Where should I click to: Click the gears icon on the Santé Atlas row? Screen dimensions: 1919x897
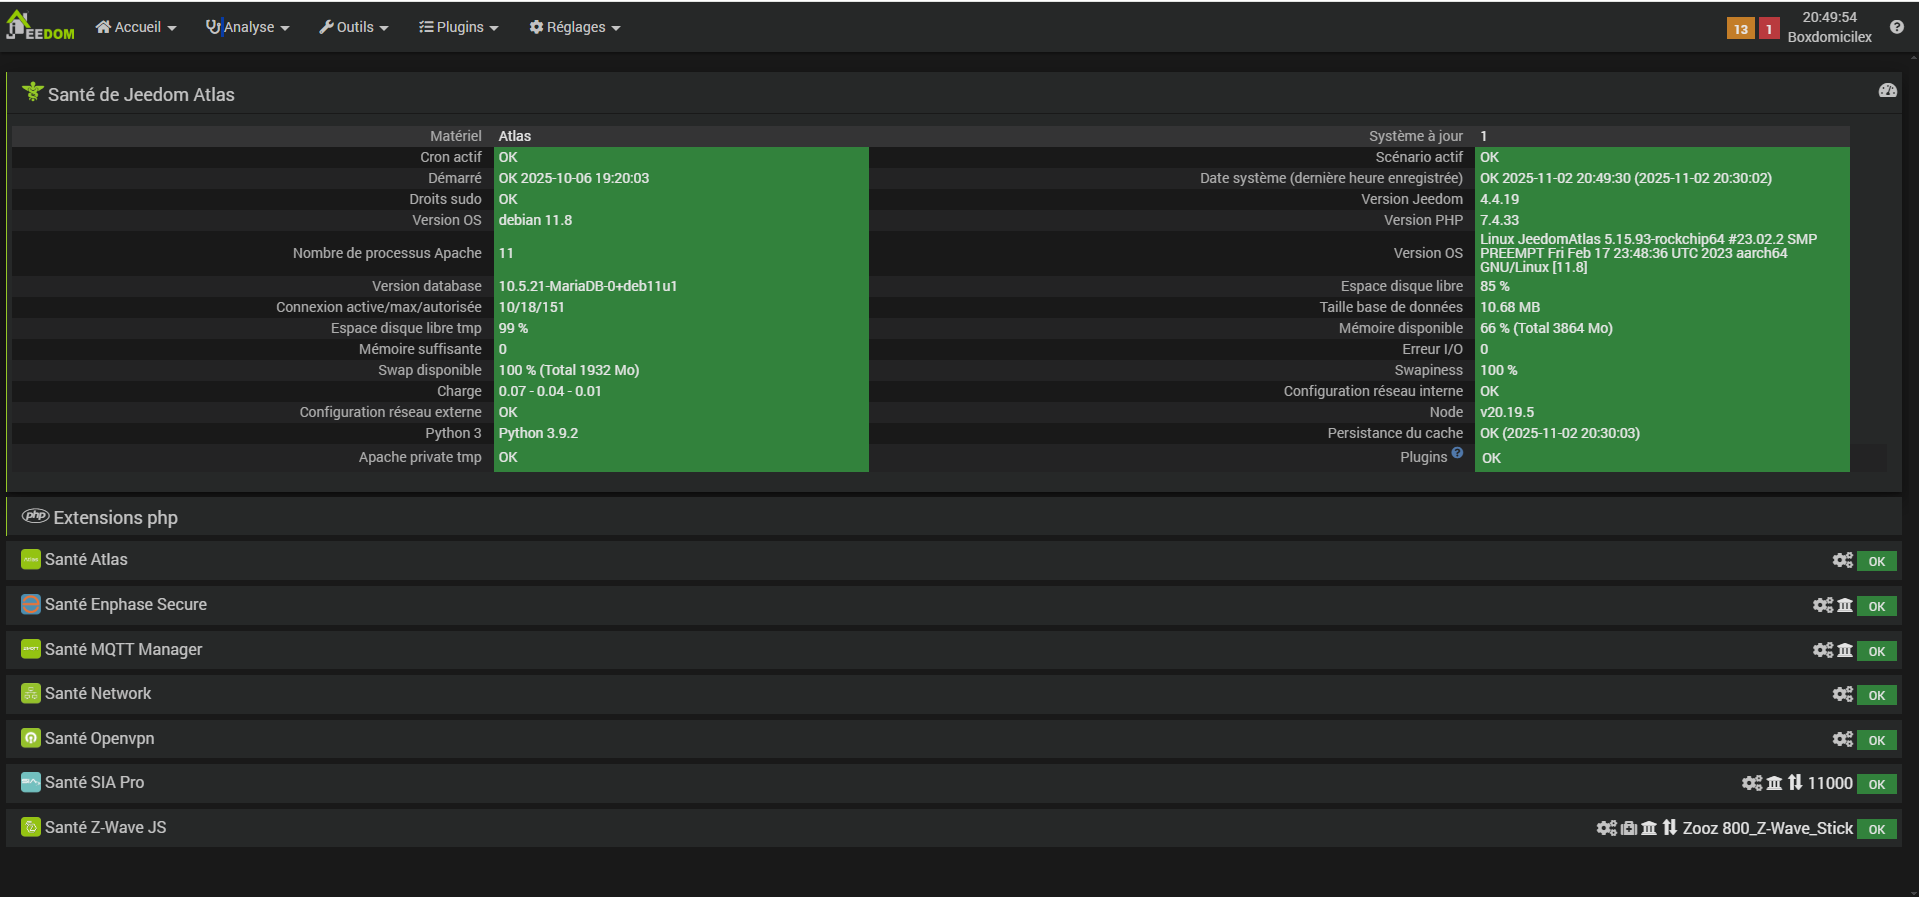[1842, 561]
